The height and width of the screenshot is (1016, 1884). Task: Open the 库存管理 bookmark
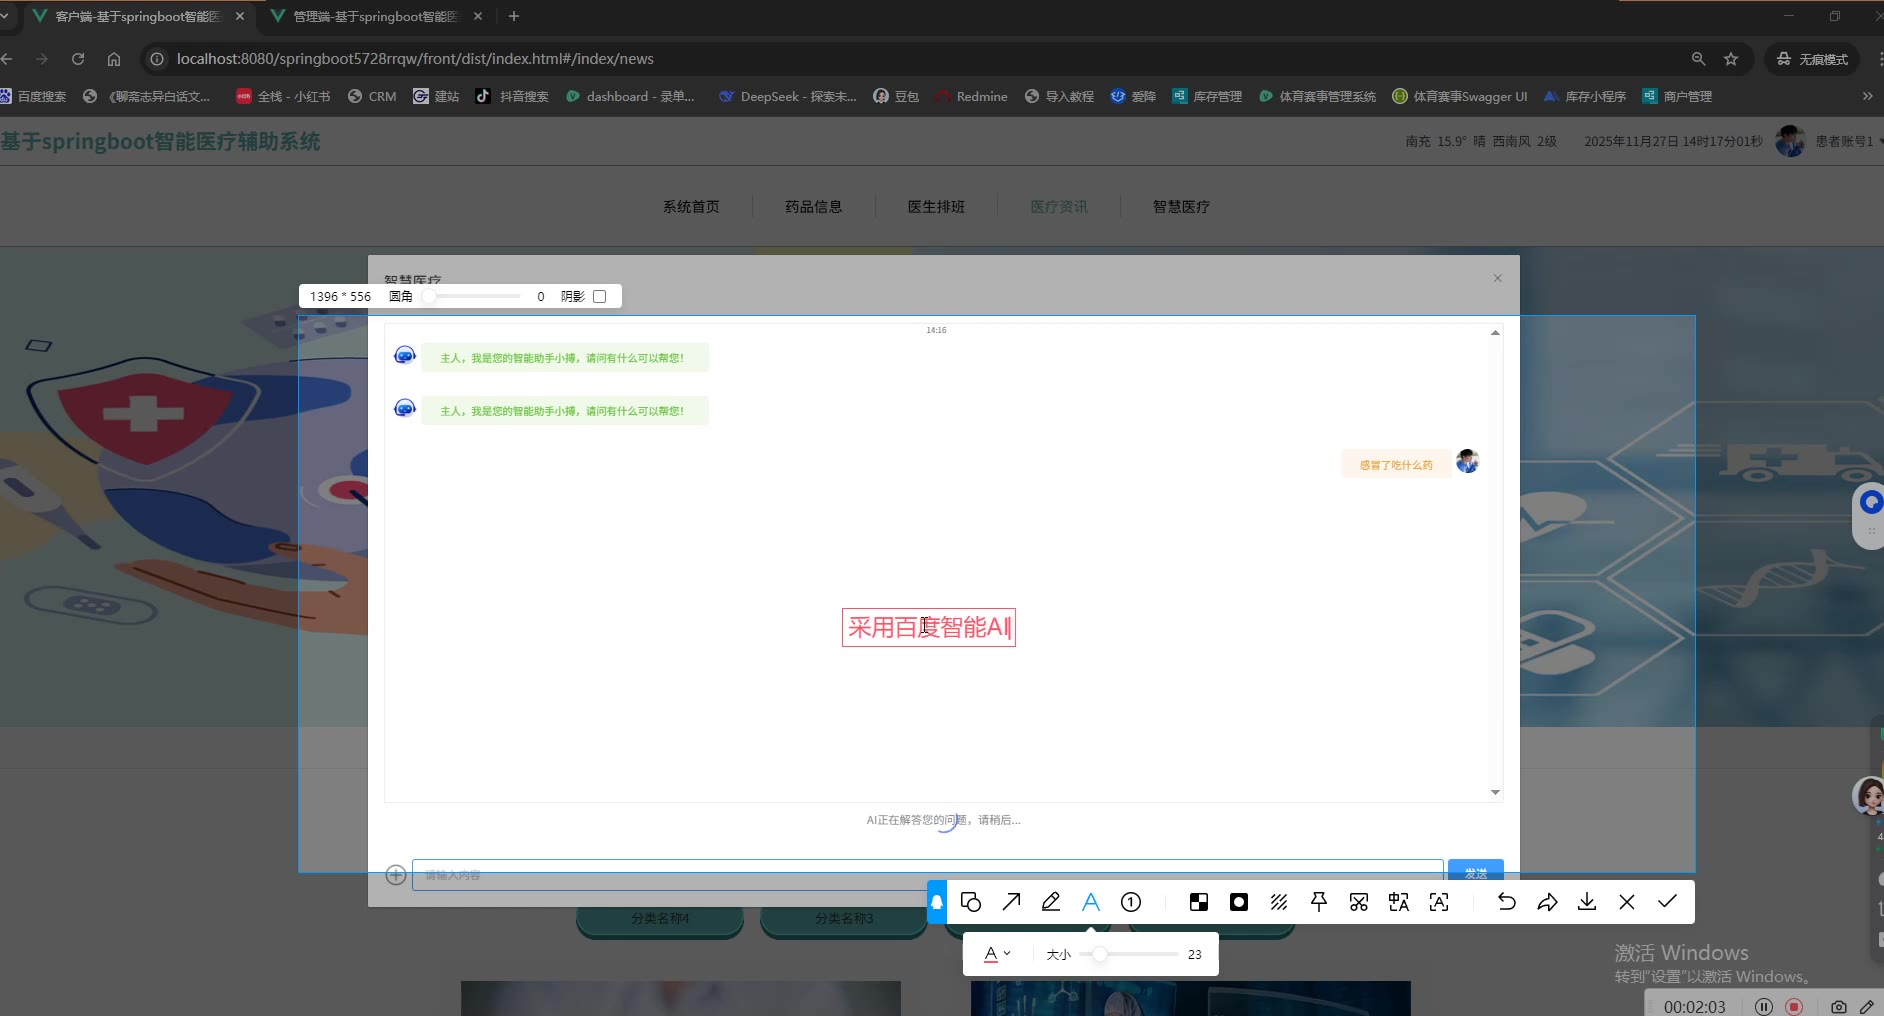click(x=1207, y=96)
